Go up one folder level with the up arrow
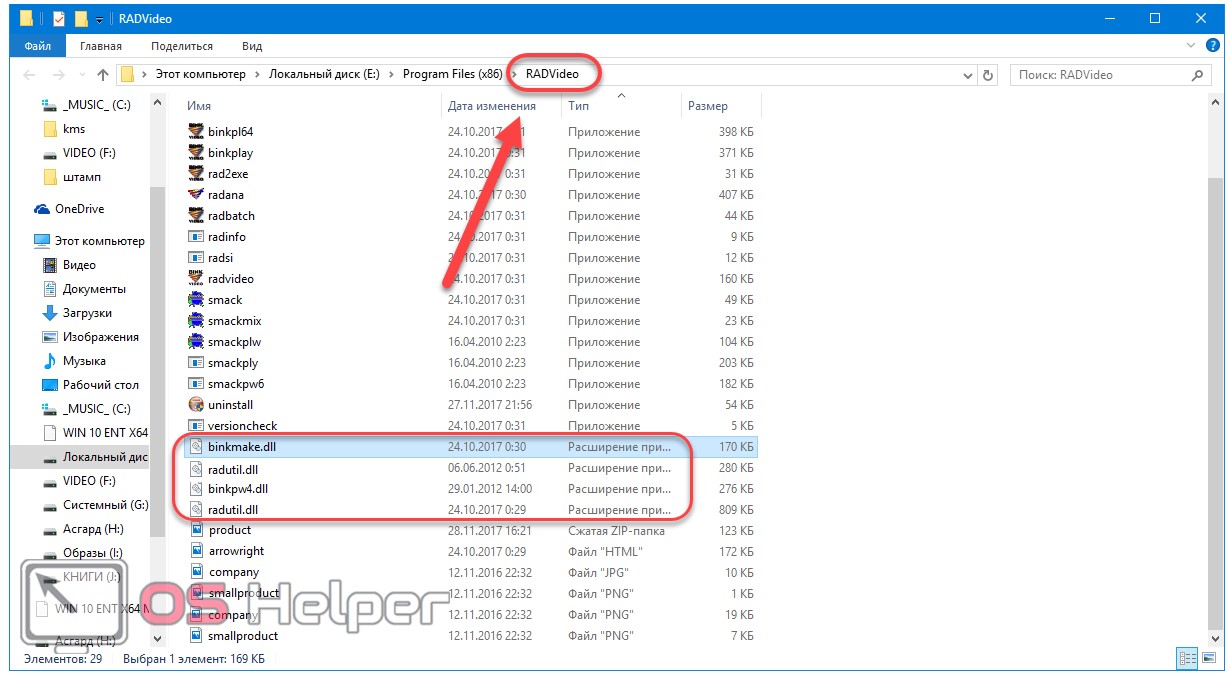The width and height of the screenshot is (1228, 674). (102, 75)
